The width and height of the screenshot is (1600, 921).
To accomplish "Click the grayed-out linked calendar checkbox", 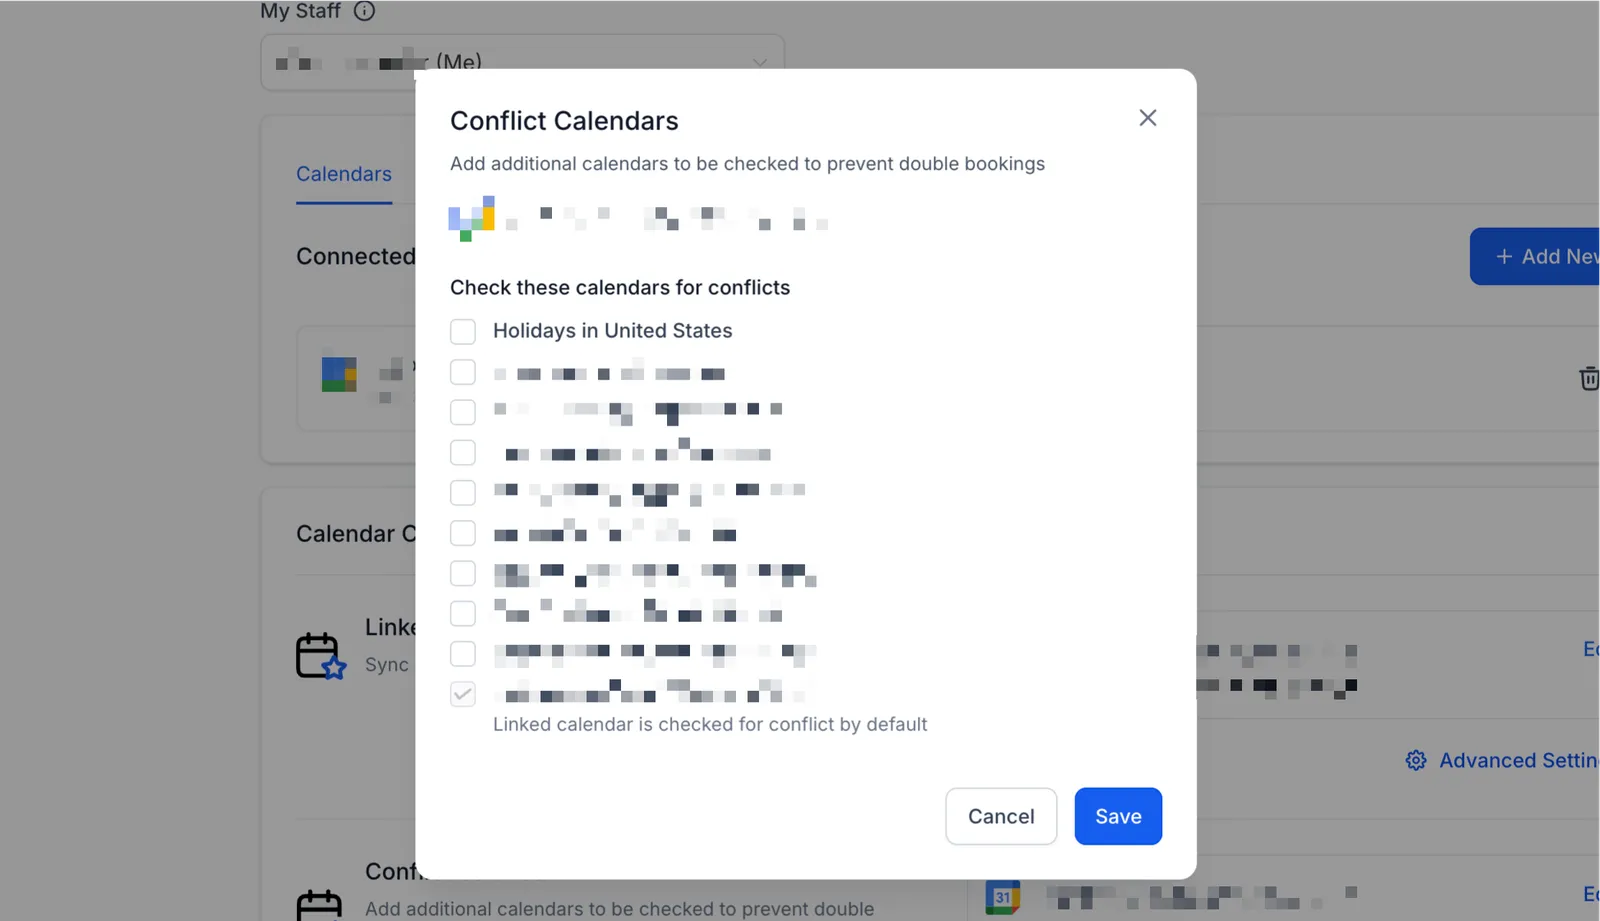I will [463, 694].
